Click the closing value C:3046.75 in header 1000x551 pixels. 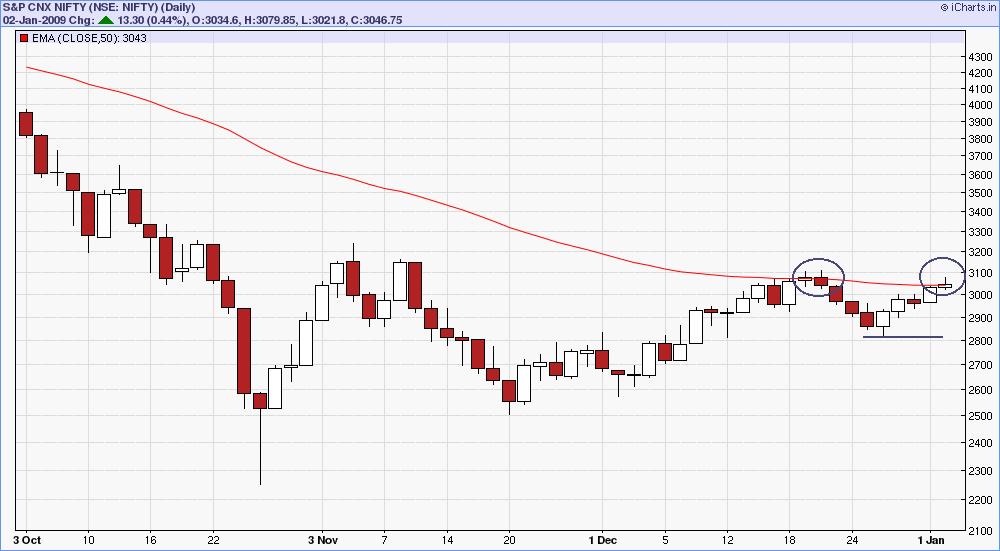click(378, 20)
